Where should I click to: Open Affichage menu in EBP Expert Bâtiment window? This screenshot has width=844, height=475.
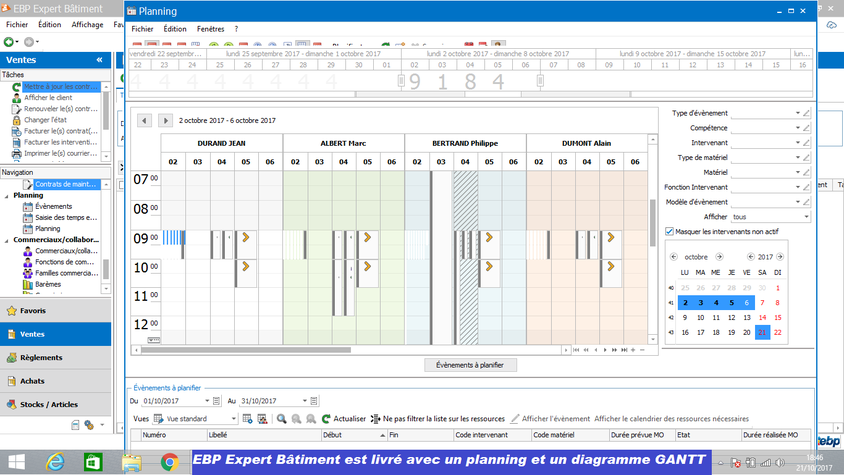click(87, 25)
